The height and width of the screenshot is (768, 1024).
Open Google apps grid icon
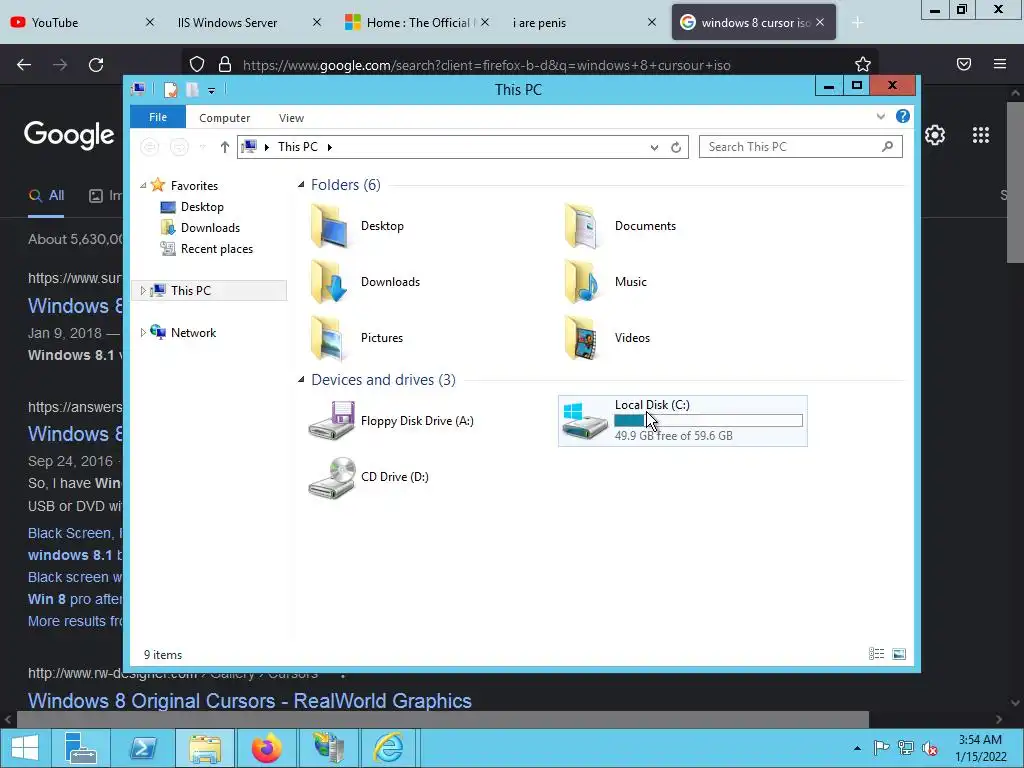[980, 135]
